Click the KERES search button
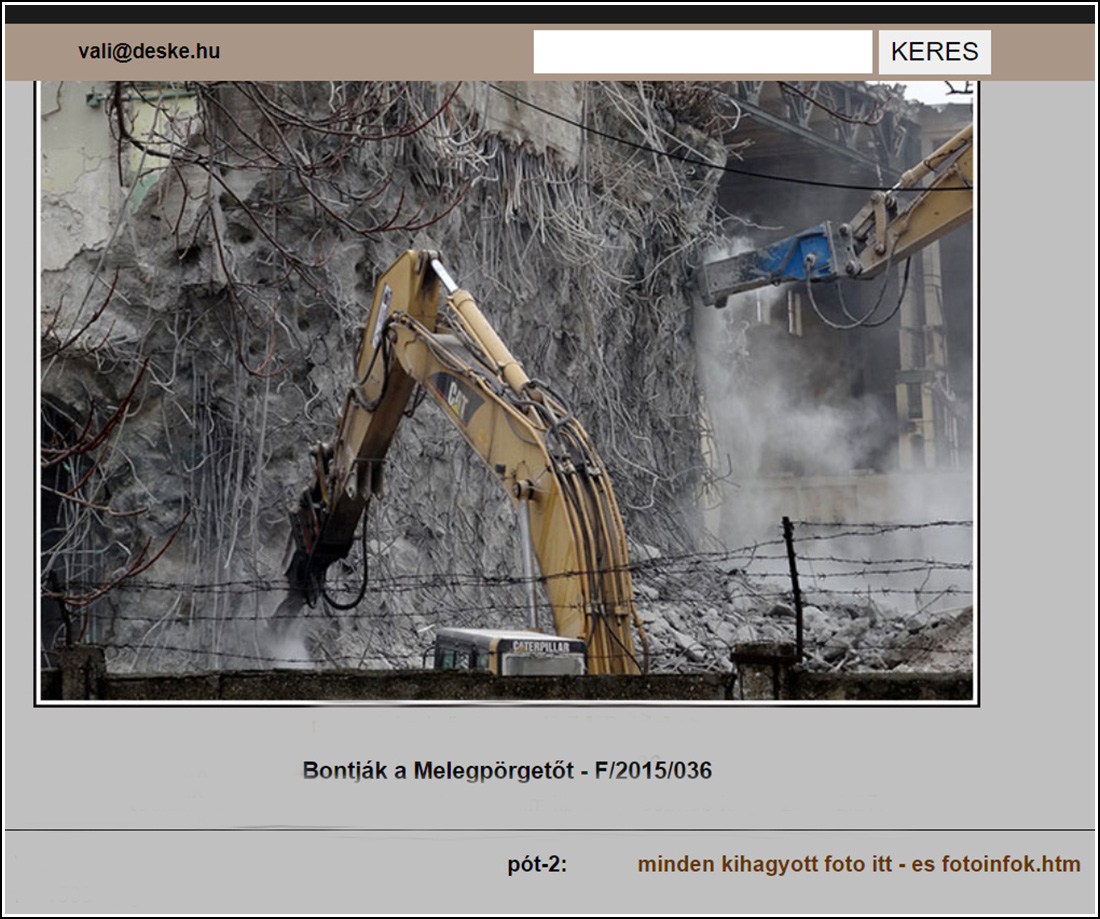This screenshot has height=919, width=1100. 934,52
